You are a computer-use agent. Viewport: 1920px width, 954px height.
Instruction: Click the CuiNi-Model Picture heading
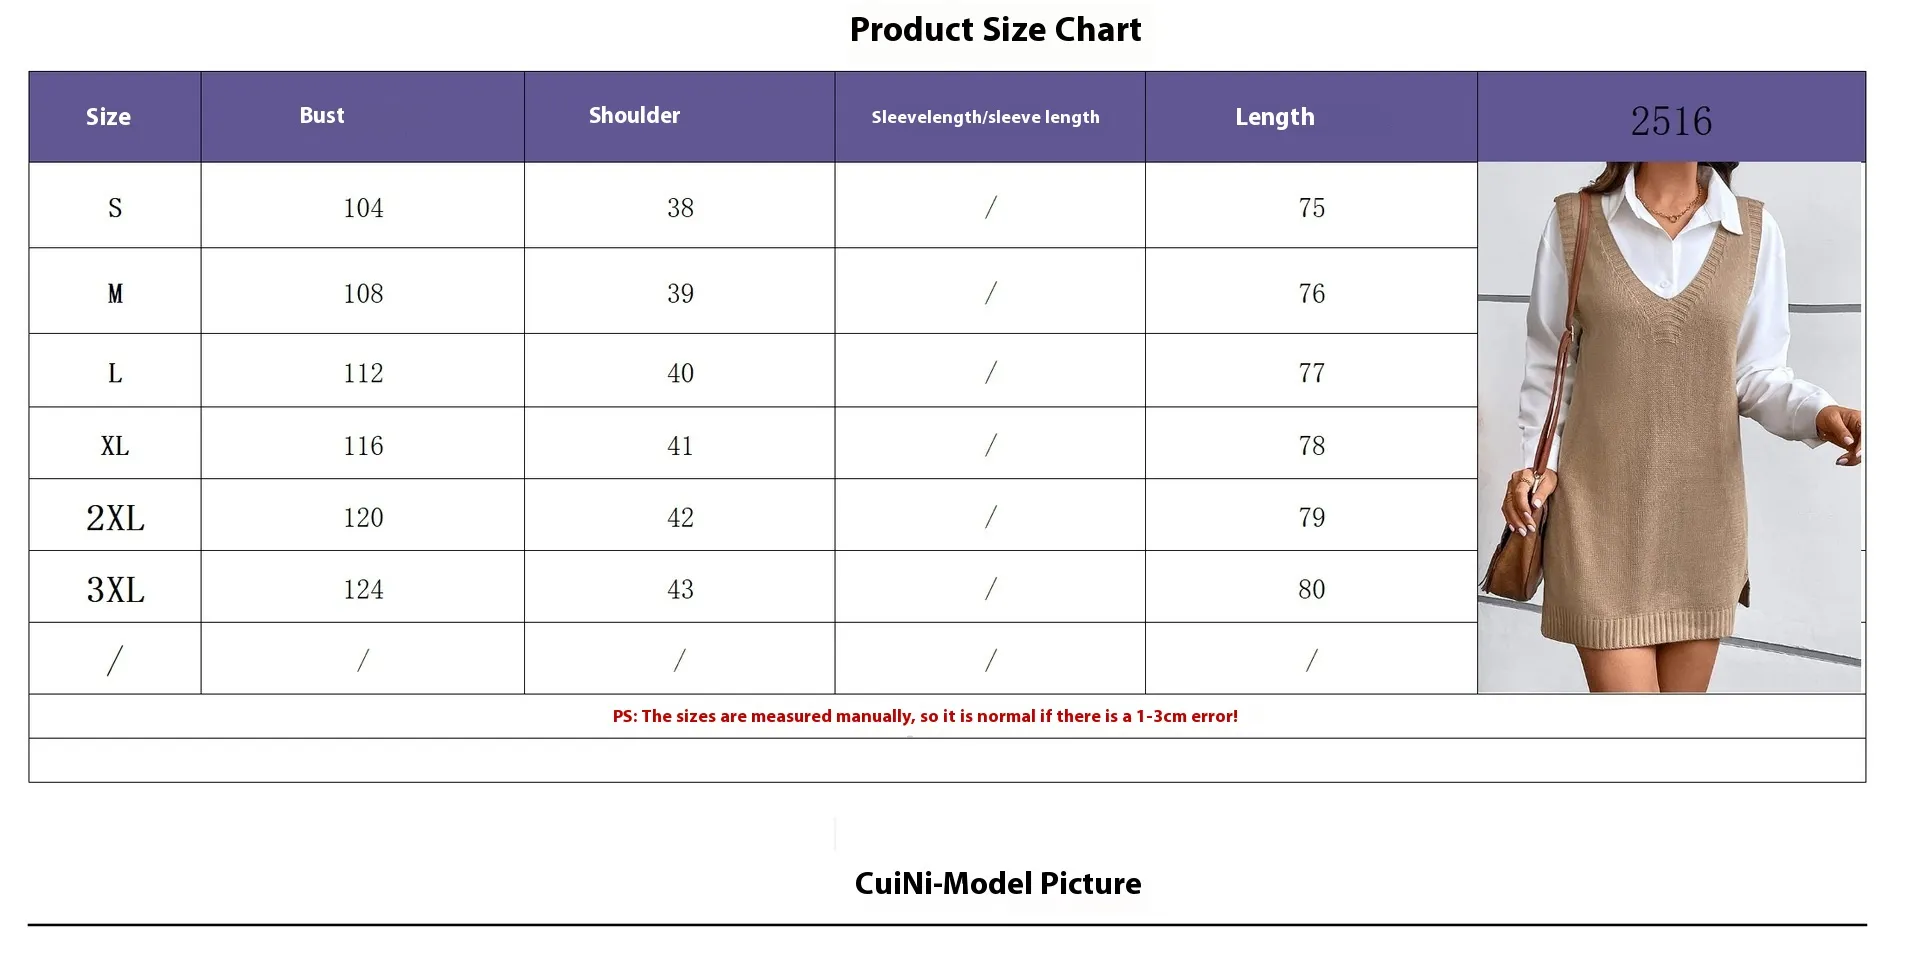(x=998, y=884)
